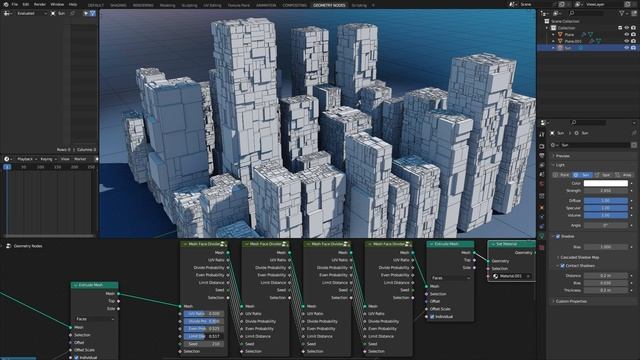The image size is (640, 360).
Task: Click the Blender logo icon
Action: [x=5, y=4]
